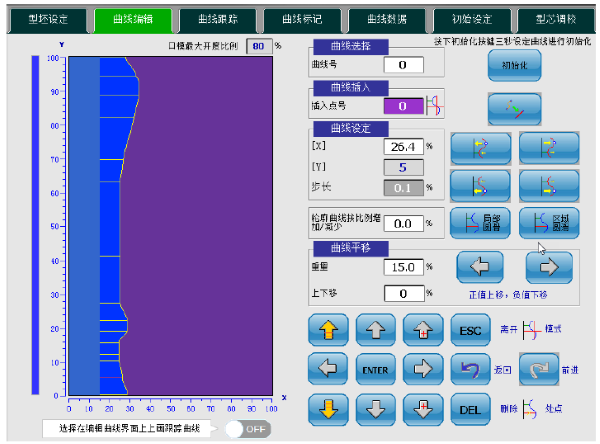Screen dimensions: 600x444
Task: Click the undo (返回) arrow button
Action: [x=468, y=368]
